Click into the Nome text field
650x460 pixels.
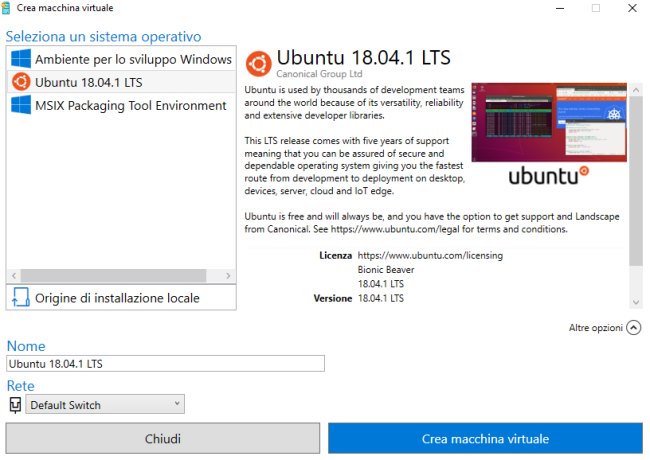point(165,363)
